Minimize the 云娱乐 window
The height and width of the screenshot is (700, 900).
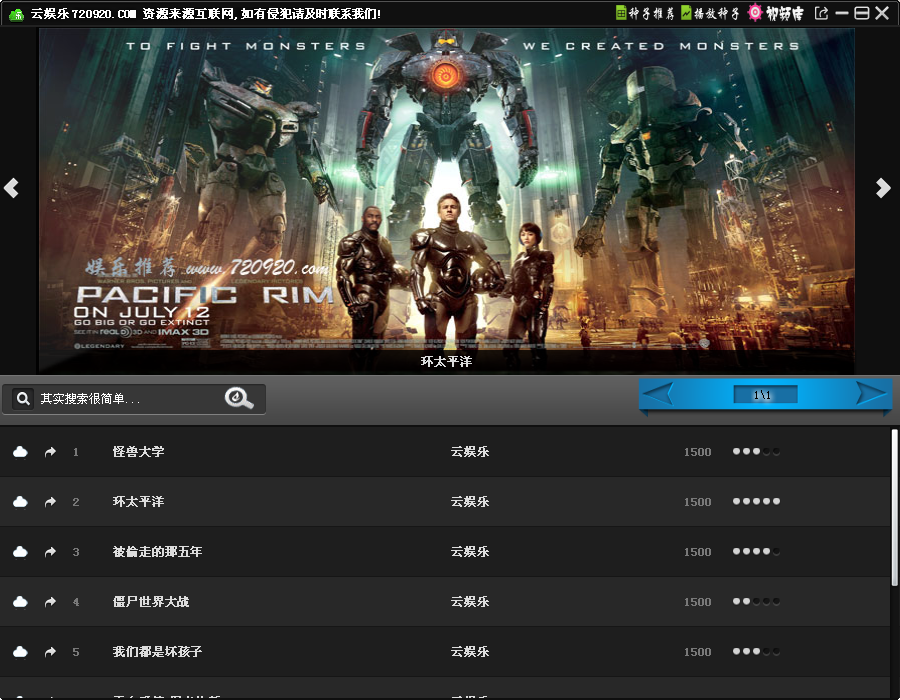click(x=842, y=13)
